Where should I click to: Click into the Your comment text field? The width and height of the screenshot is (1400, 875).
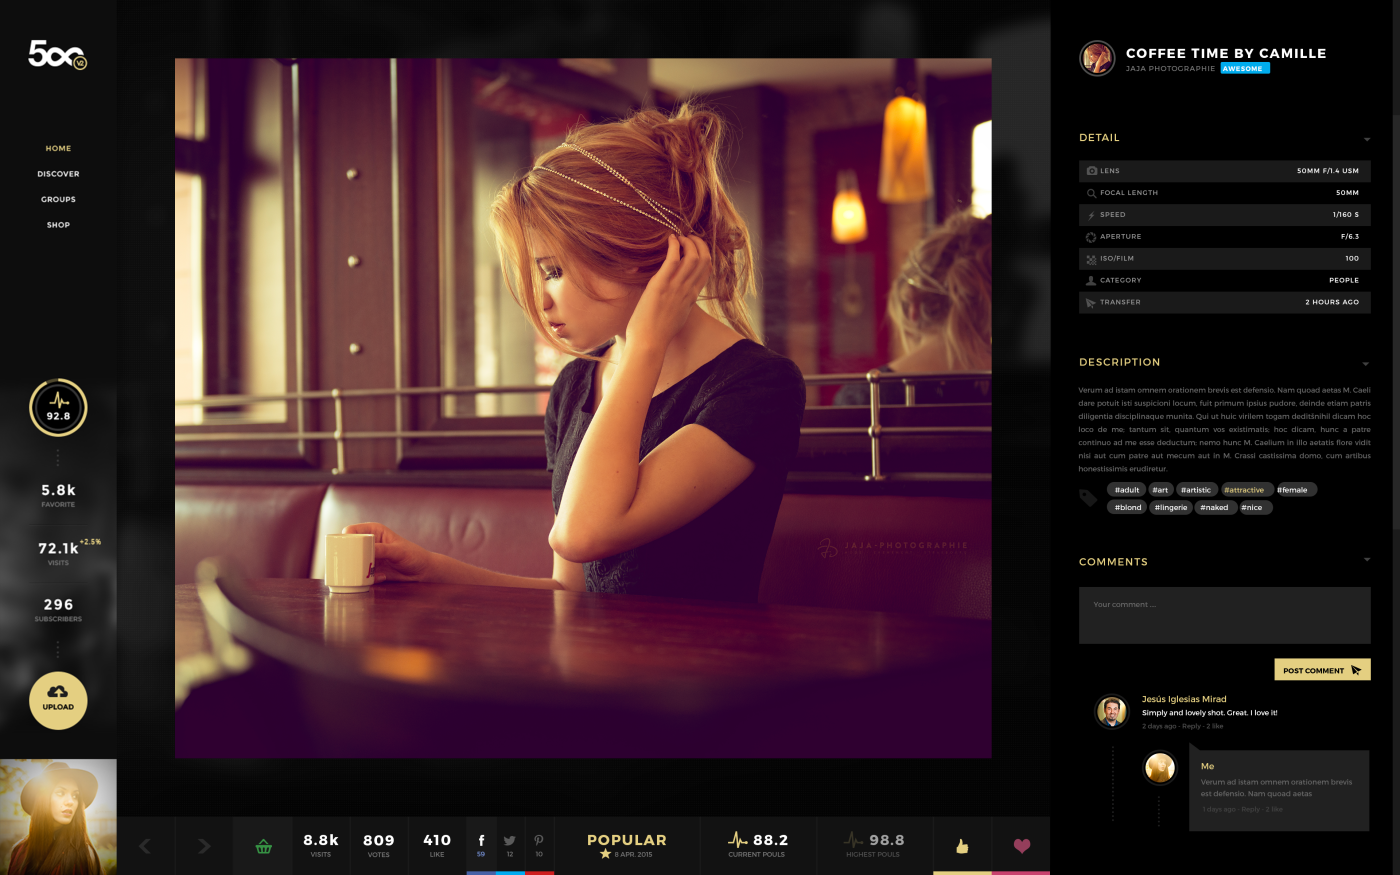(1224, 615)
